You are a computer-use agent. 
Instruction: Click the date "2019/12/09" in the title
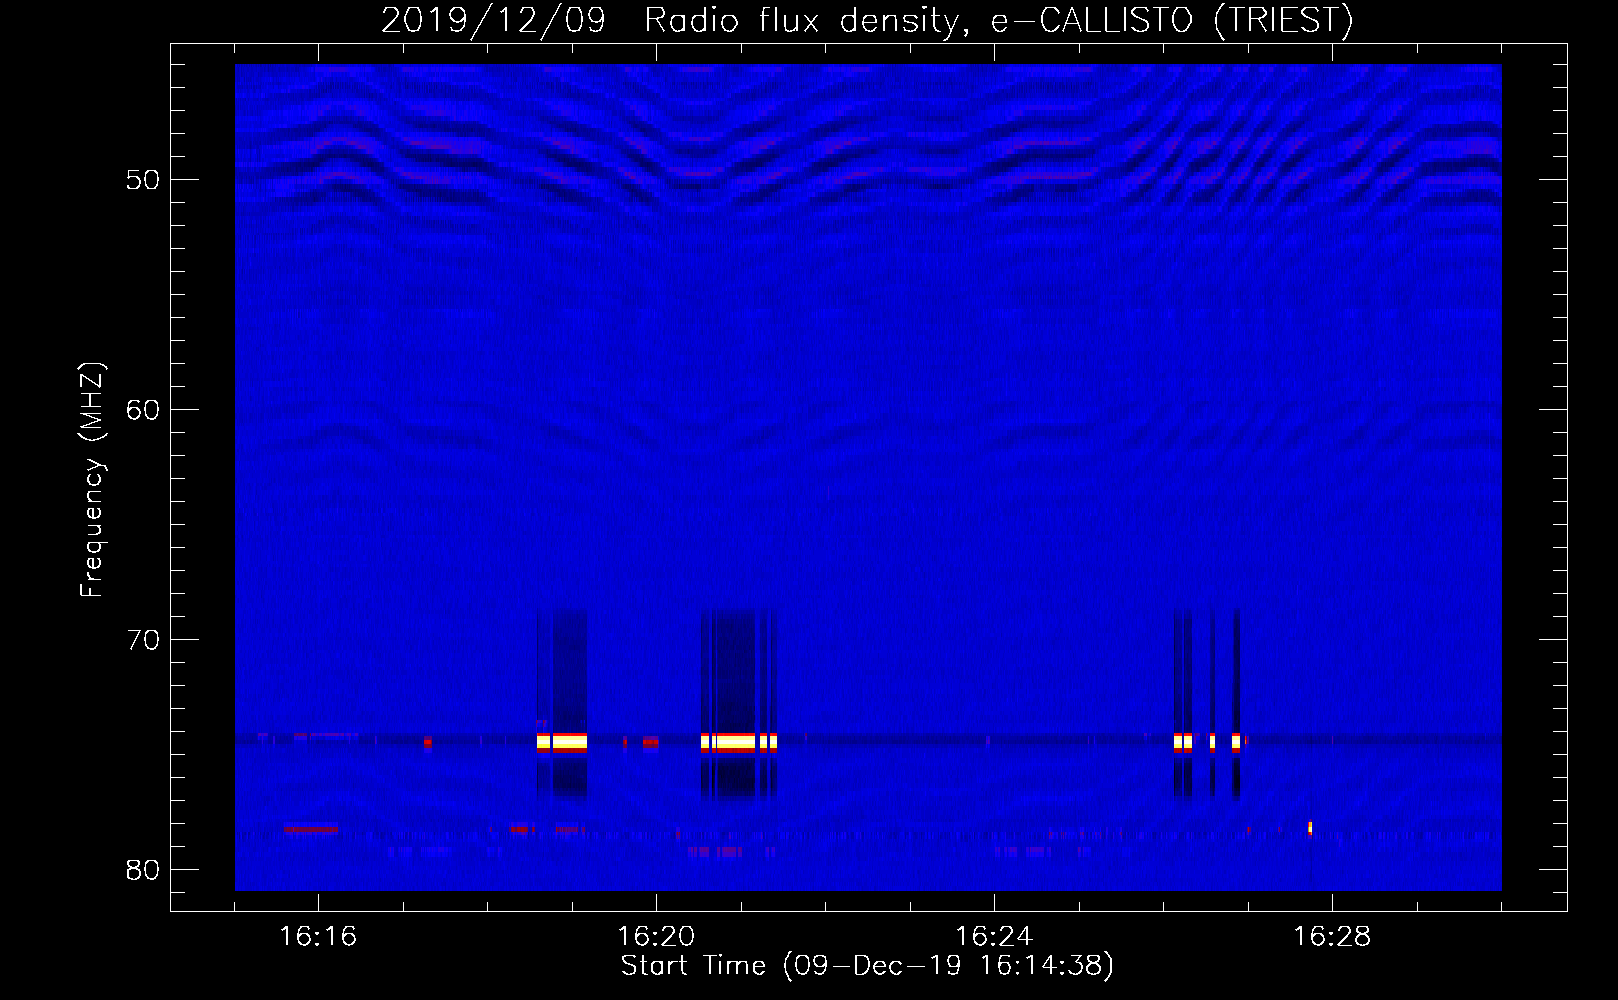[493, 21]
